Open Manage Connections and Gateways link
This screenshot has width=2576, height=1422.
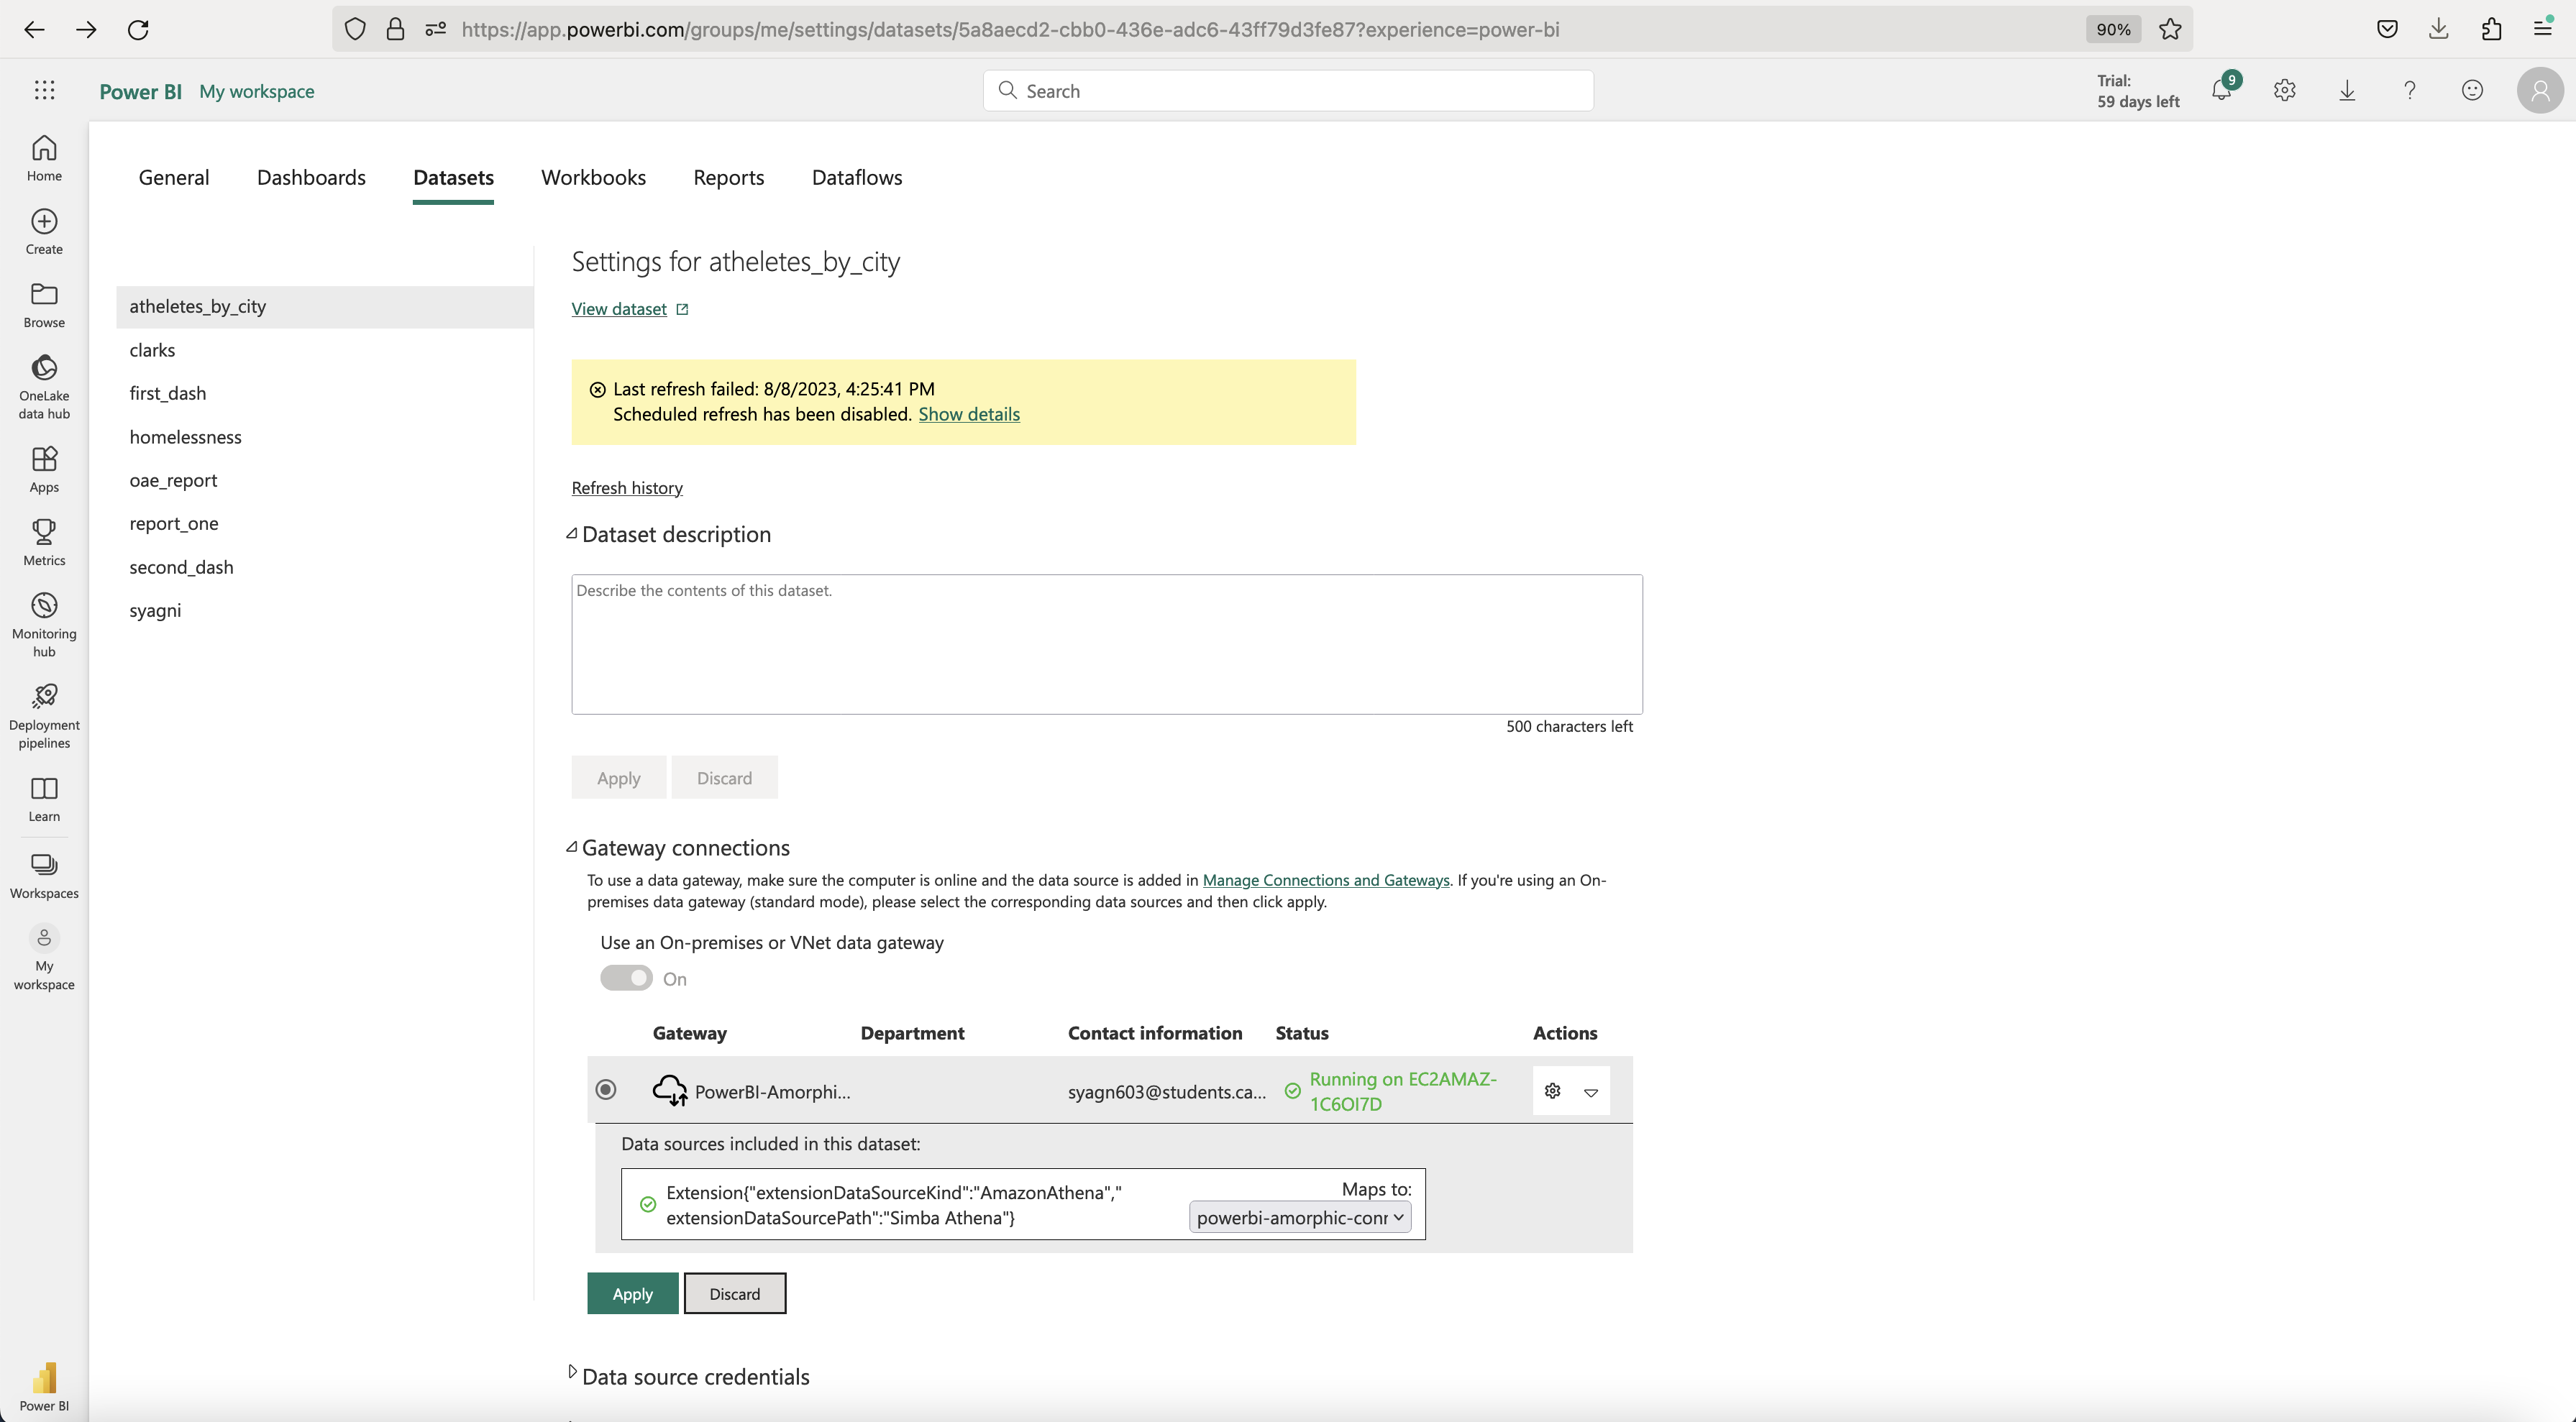pos(1326,880)
